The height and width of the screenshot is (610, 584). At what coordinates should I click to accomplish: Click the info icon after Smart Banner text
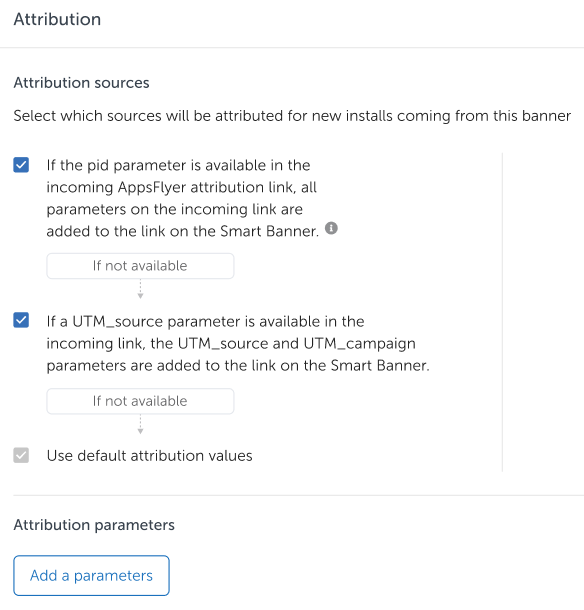coord(331,228)
